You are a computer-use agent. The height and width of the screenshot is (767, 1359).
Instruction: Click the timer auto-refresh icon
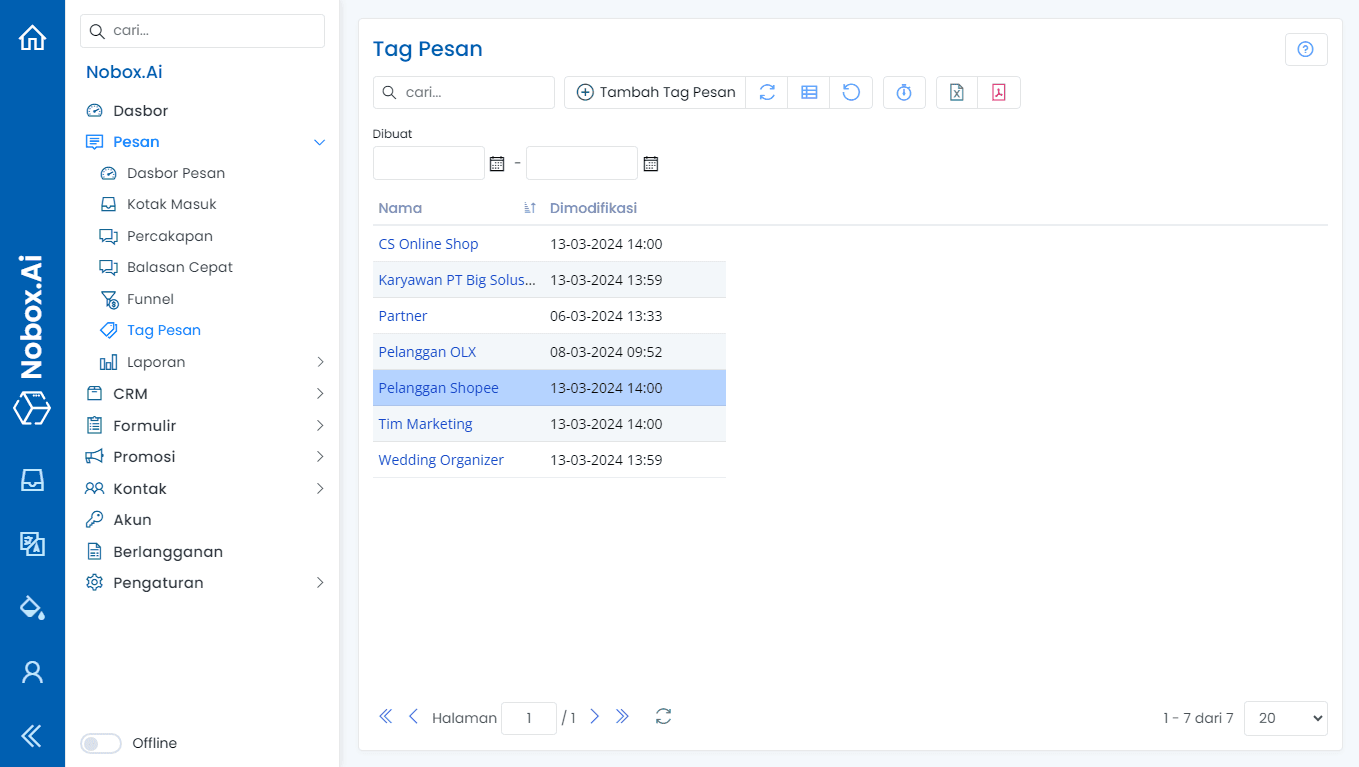904,93
